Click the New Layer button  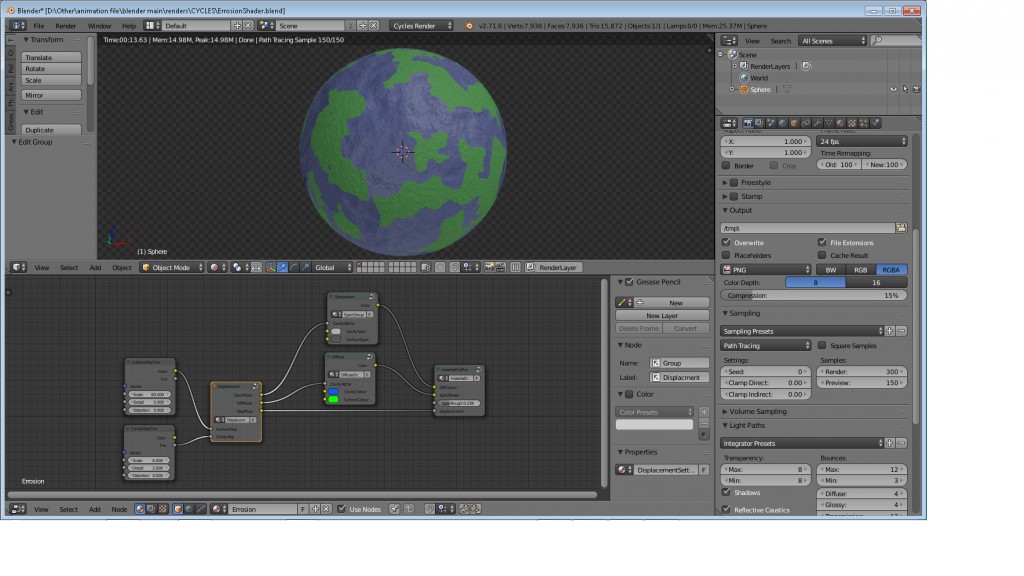(x=662, y=315)
